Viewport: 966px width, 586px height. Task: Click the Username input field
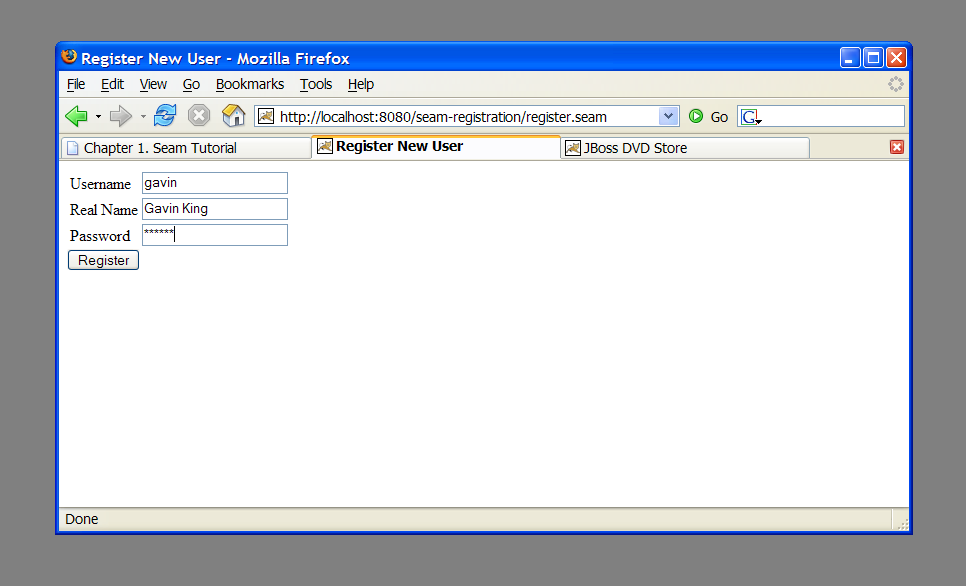(x=215, y=183)
